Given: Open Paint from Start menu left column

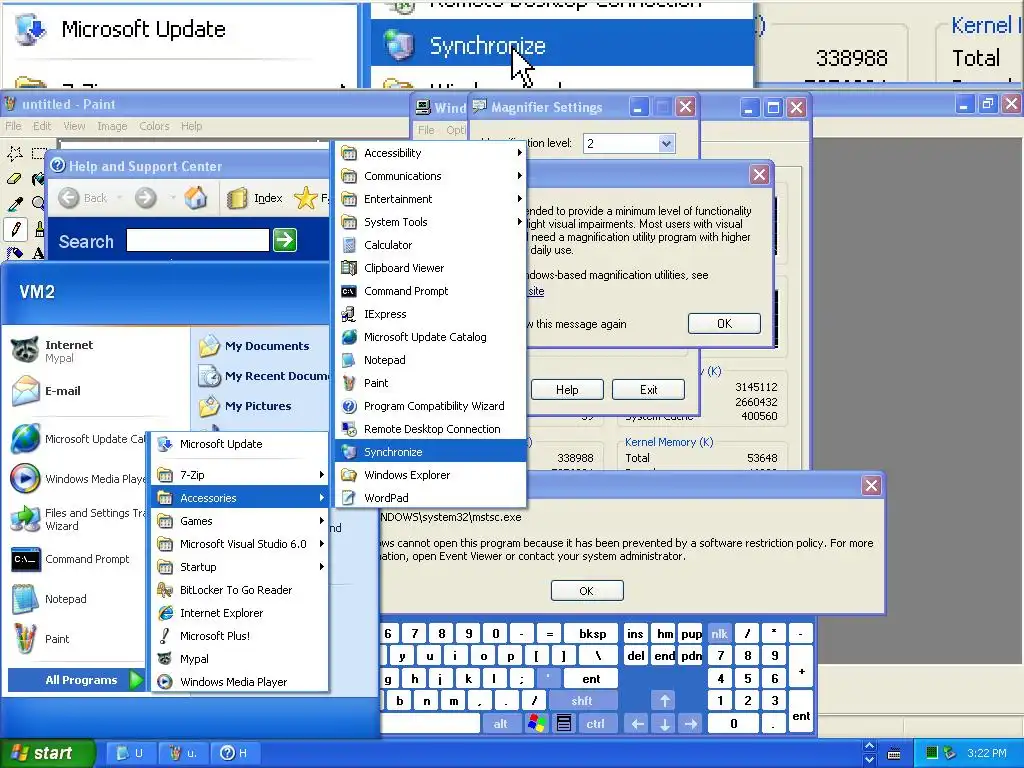Looking at the screenshot, I should pyautogui.click(x=78, y=639).
